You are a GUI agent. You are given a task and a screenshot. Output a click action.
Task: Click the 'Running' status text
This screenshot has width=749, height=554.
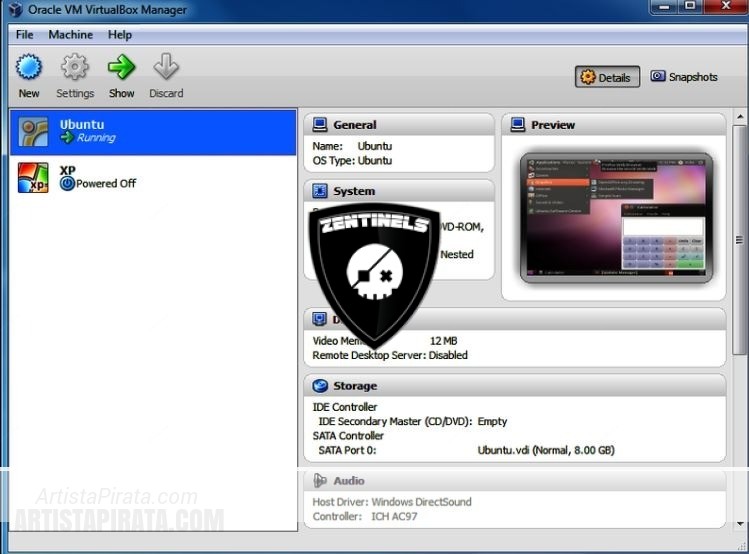(x=96, y=138)
